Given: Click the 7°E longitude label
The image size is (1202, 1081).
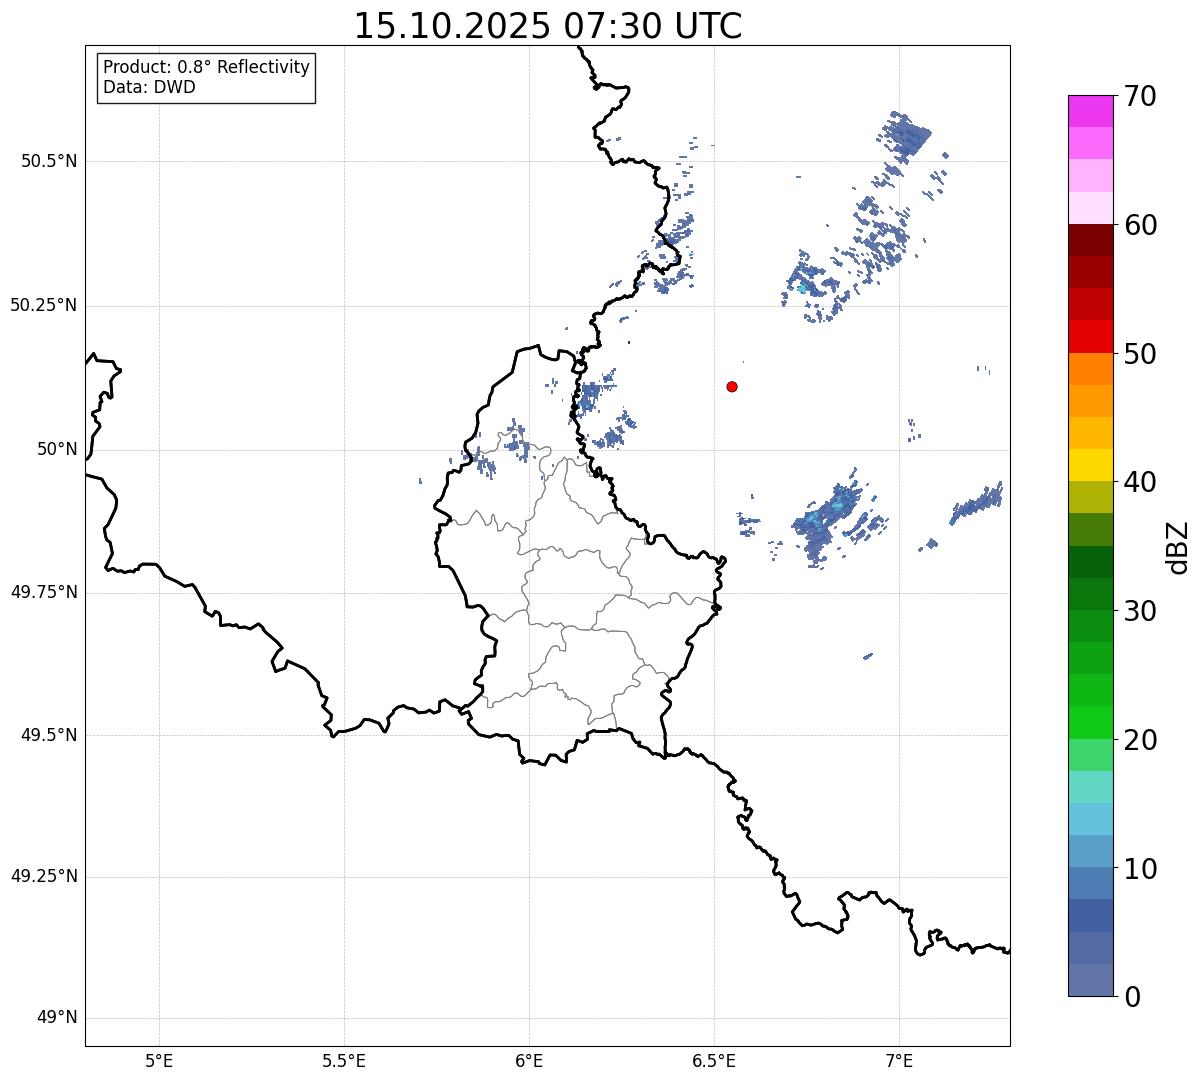Looking at the screenshot, I should point(899,1061).
